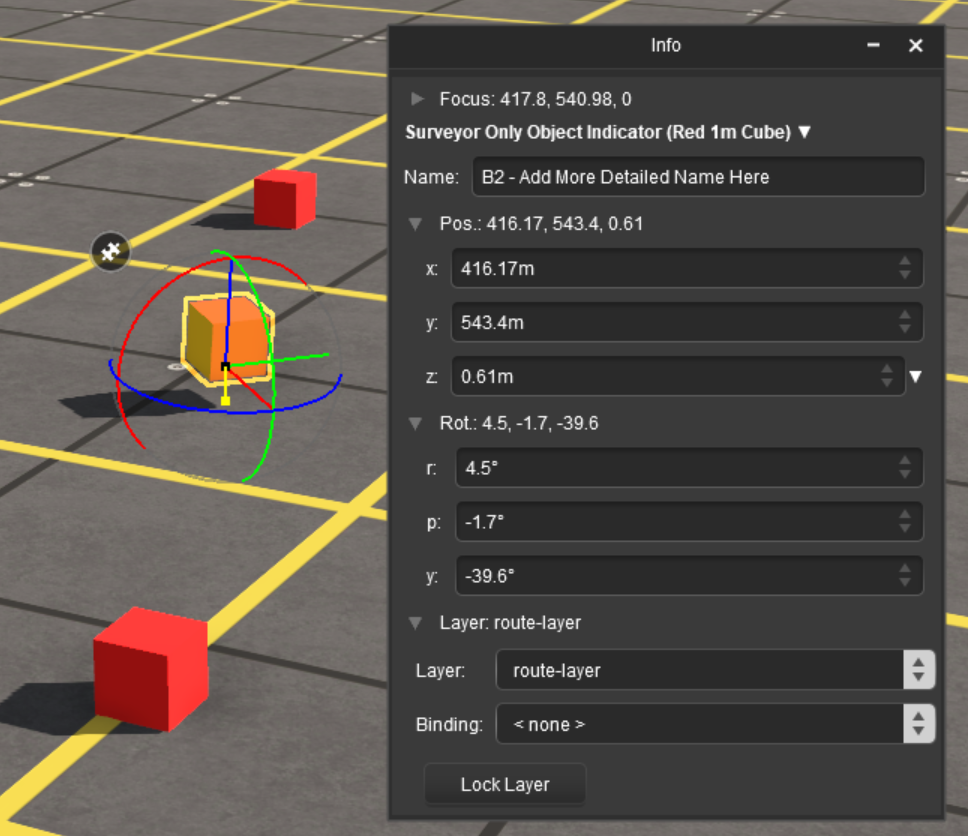
Task: Select the large red cube in the foreground
Action: click(150, 668)
